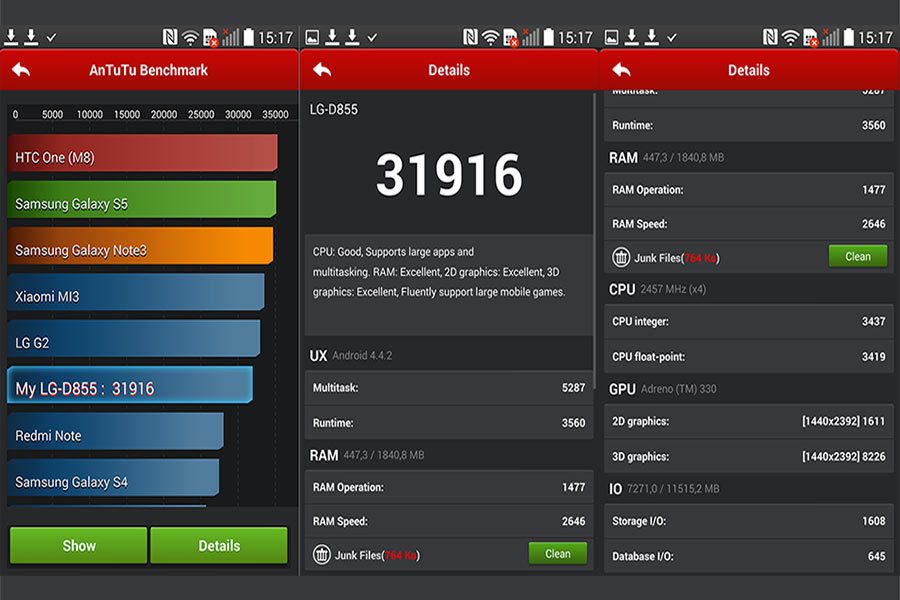
Task: Tap picture icon in rightmost screen's status bar
Action: pyautogui.click(x=612, y=38)
